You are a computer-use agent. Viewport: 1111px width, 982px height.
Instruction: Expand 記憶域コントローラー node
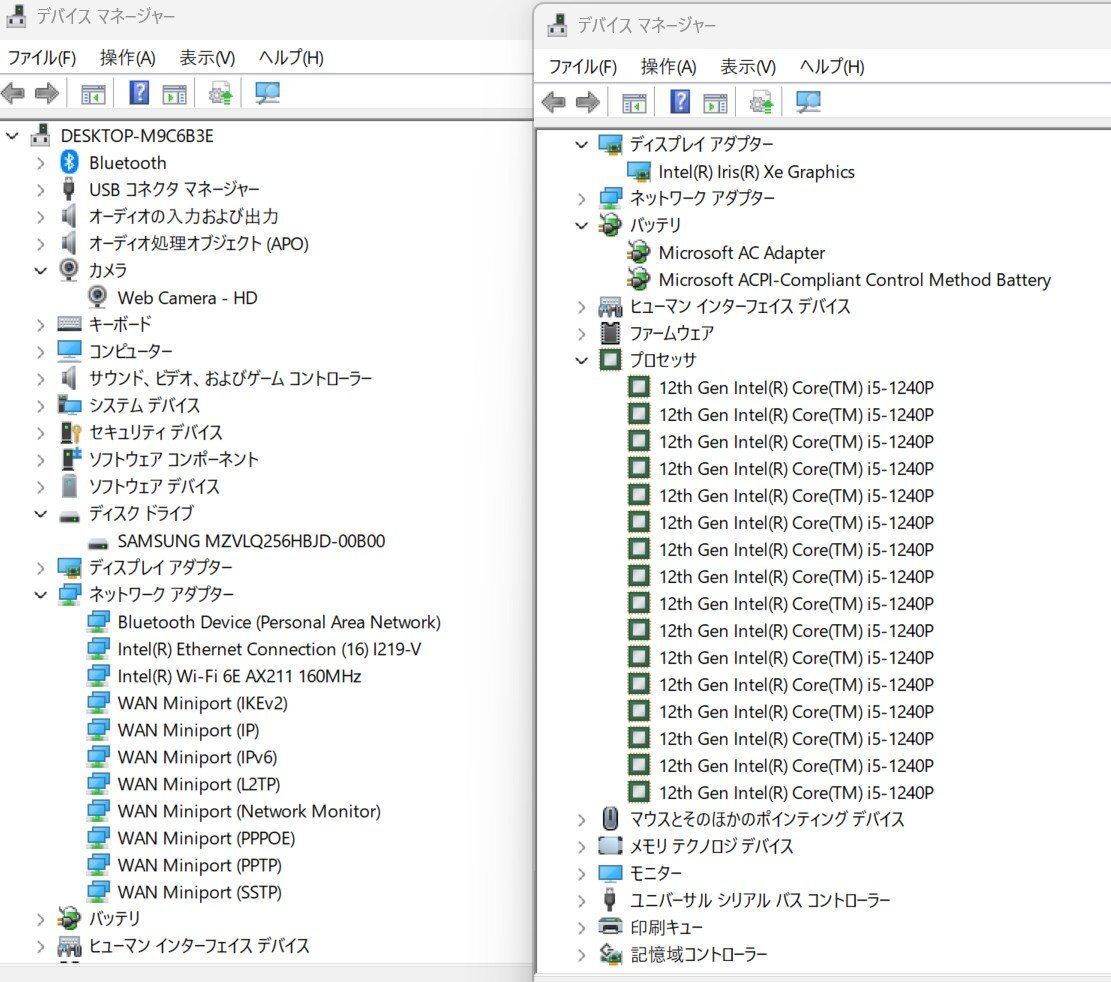(582, 954)
